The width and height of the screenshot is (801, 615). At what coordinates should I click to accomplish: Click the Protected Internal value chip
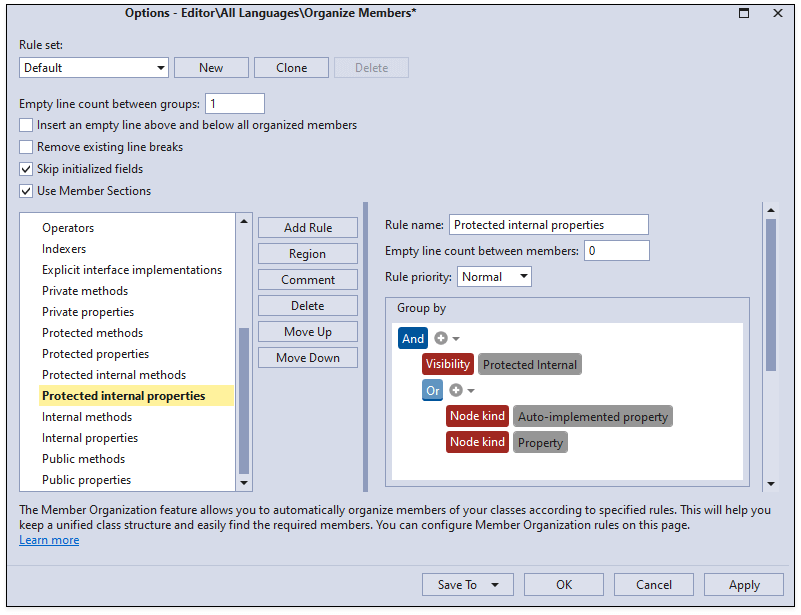(x=529, y=364)
